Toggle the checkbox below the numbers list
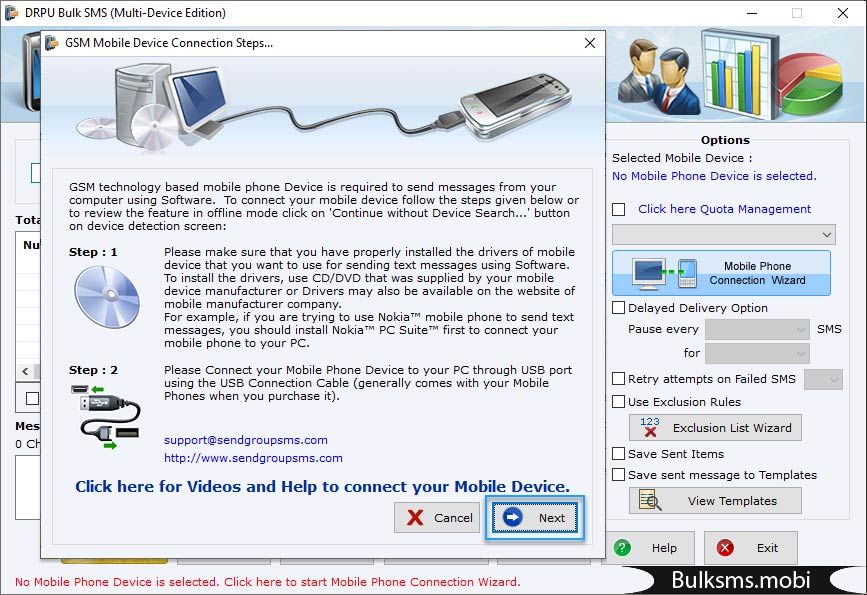 click(33, 399)
